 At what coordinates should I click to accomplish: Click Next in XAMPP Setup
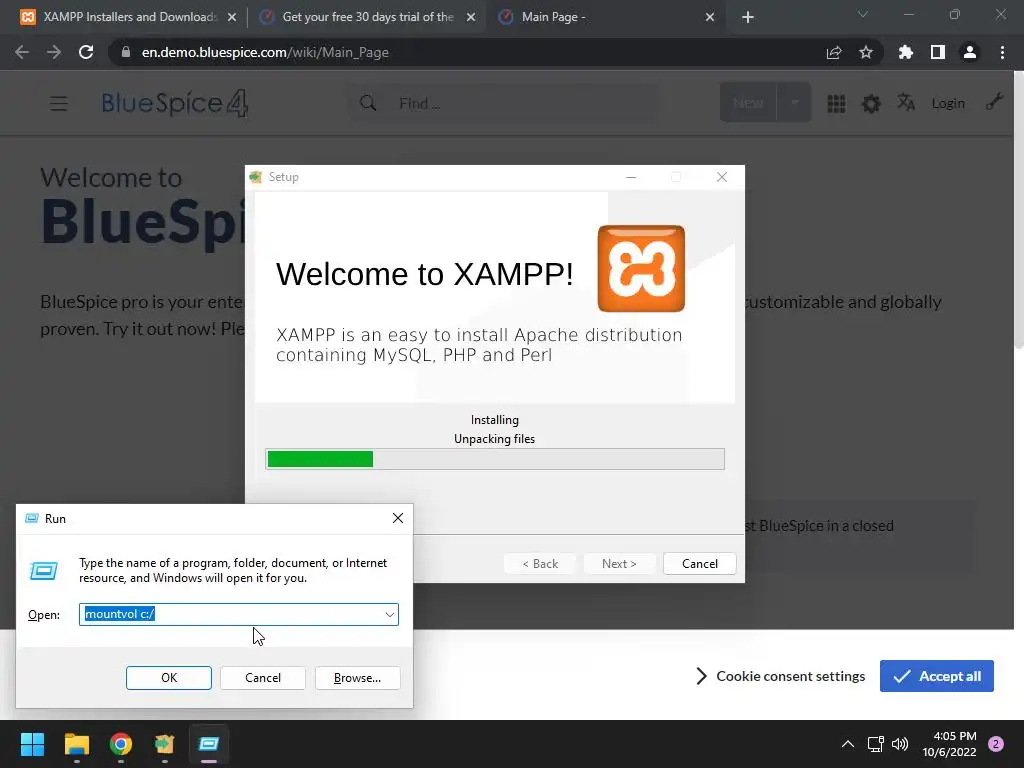click(619, 564)
